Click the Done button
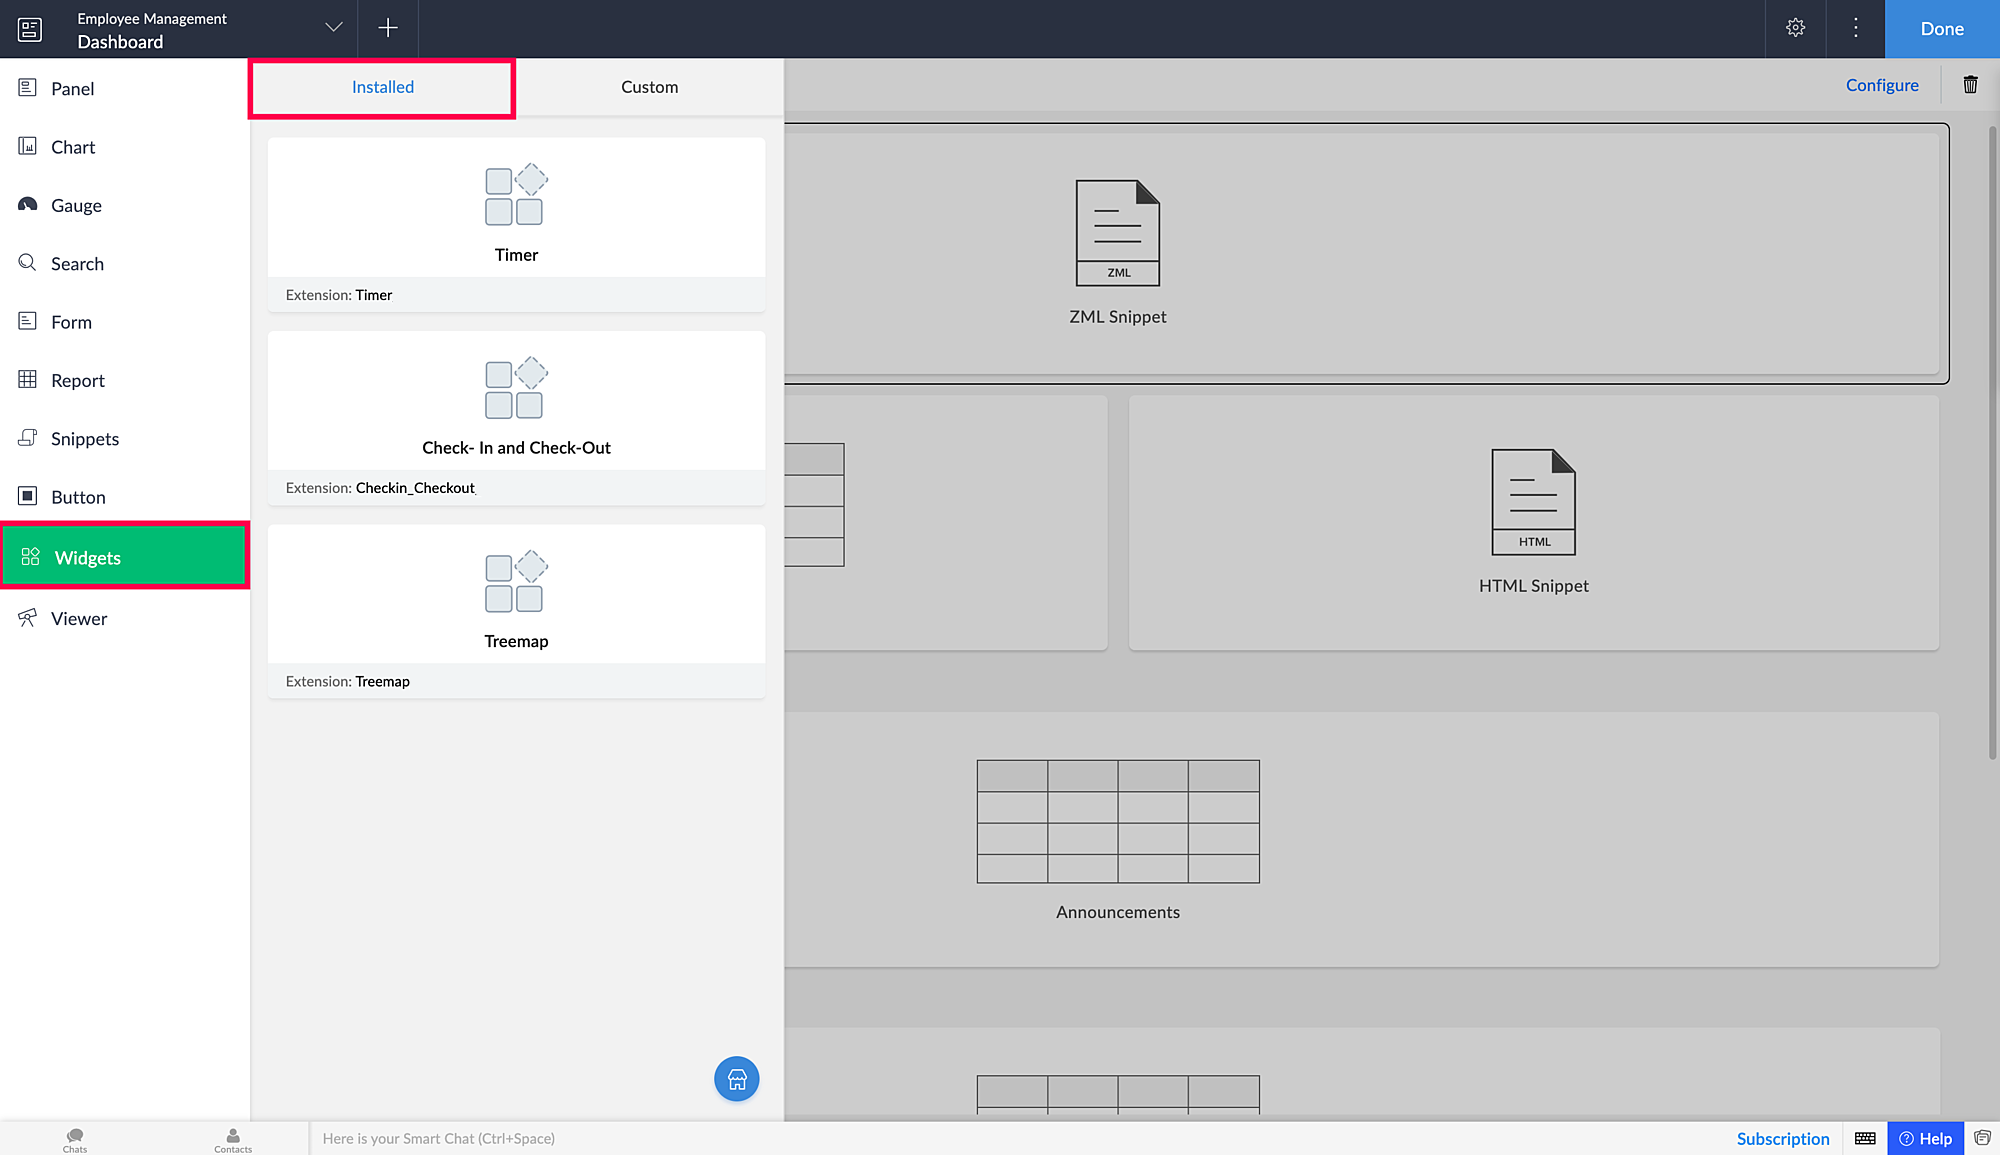Image resolution: width=2000 pixels, height=1155 pixels. 1942,29
